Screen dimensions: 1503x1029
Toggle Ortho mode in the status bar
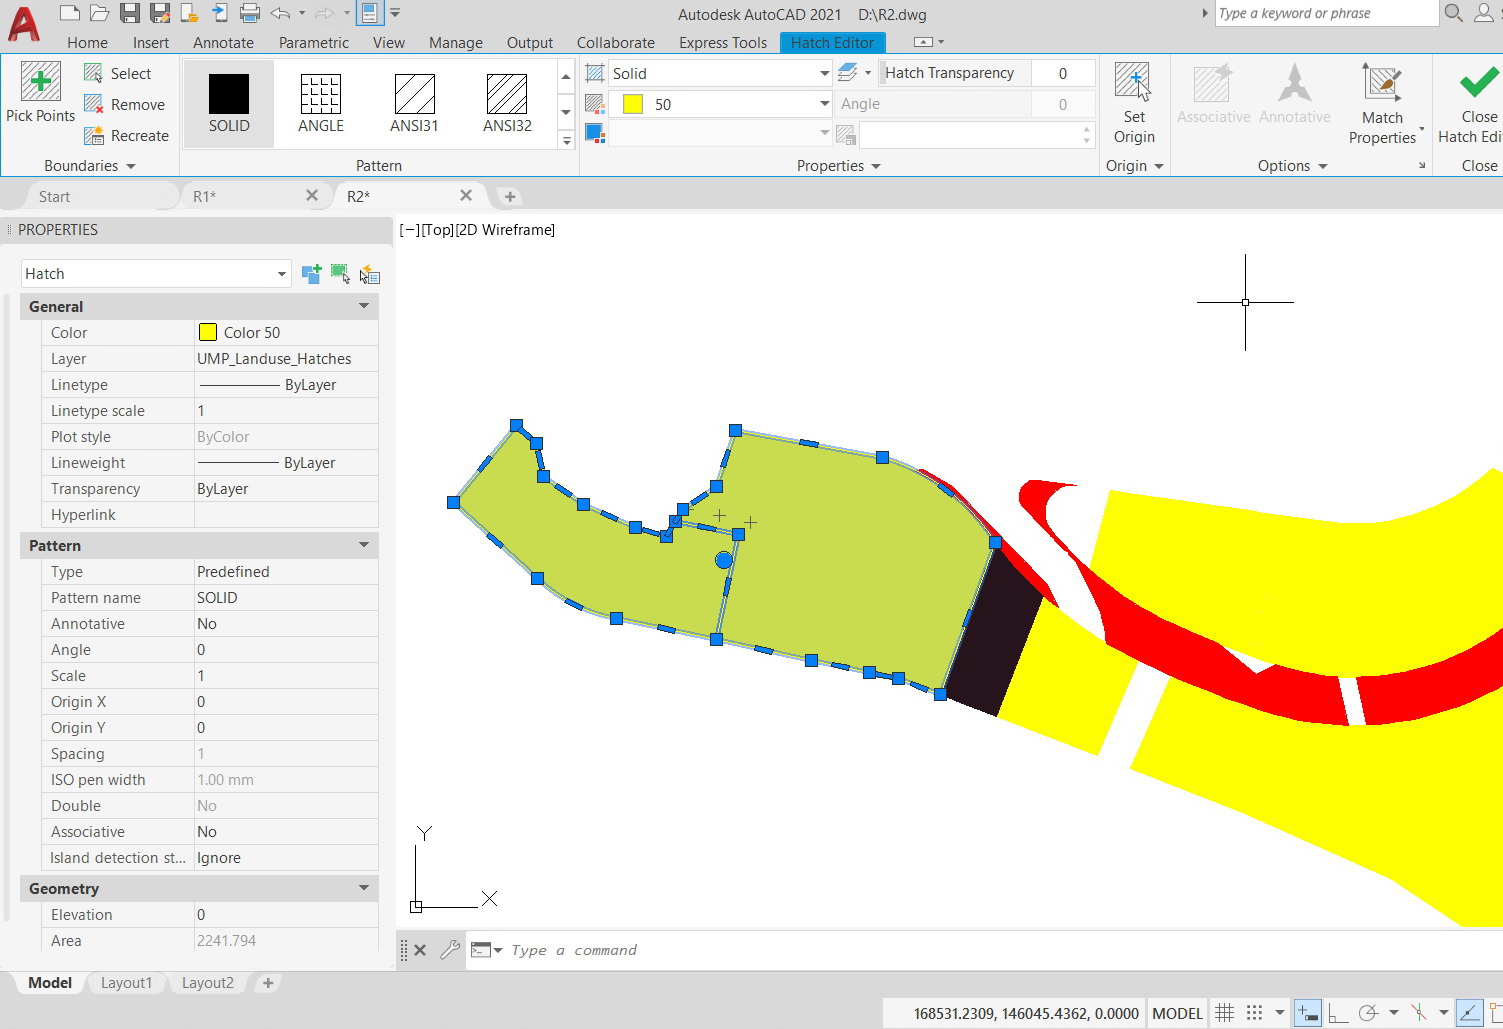point(1337,1012)
